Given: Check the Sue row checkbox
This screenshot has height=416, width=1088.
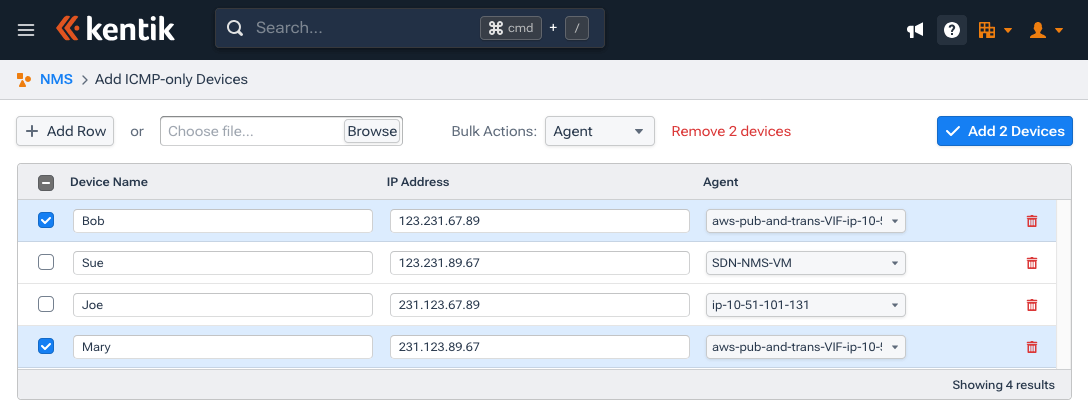Looking at the screenshot, I should coord(46,262).
